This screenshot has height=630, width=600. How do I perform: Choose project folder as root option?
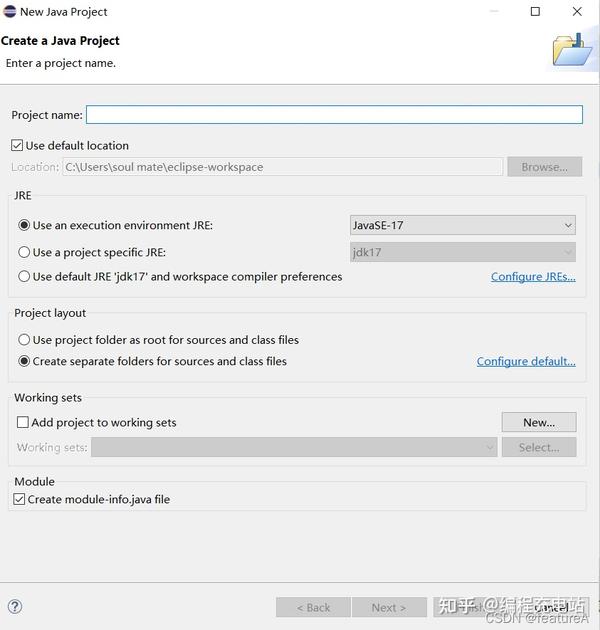pyautogui.click(x=25, y=340)
